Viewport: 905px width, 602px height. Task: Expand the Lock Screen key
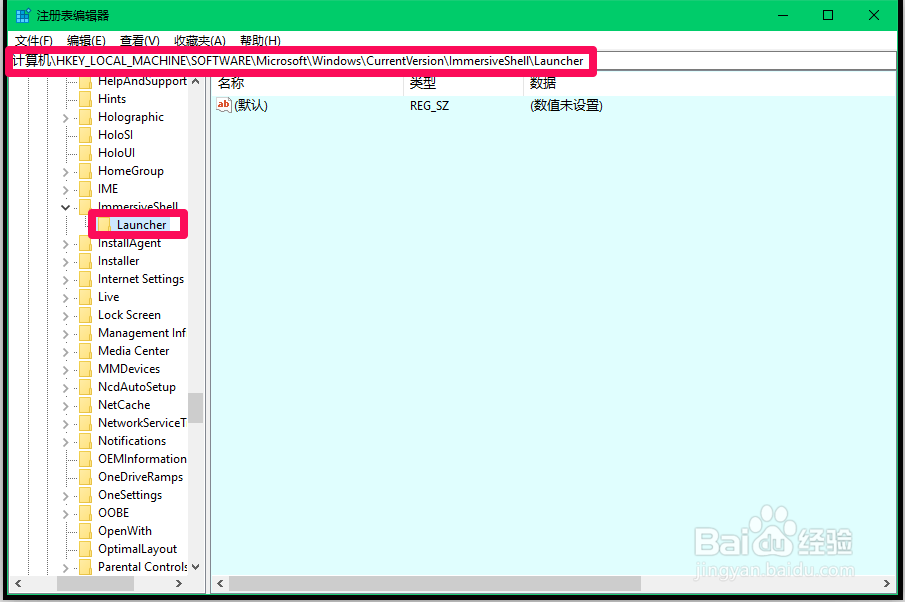[x=65, y=315]
